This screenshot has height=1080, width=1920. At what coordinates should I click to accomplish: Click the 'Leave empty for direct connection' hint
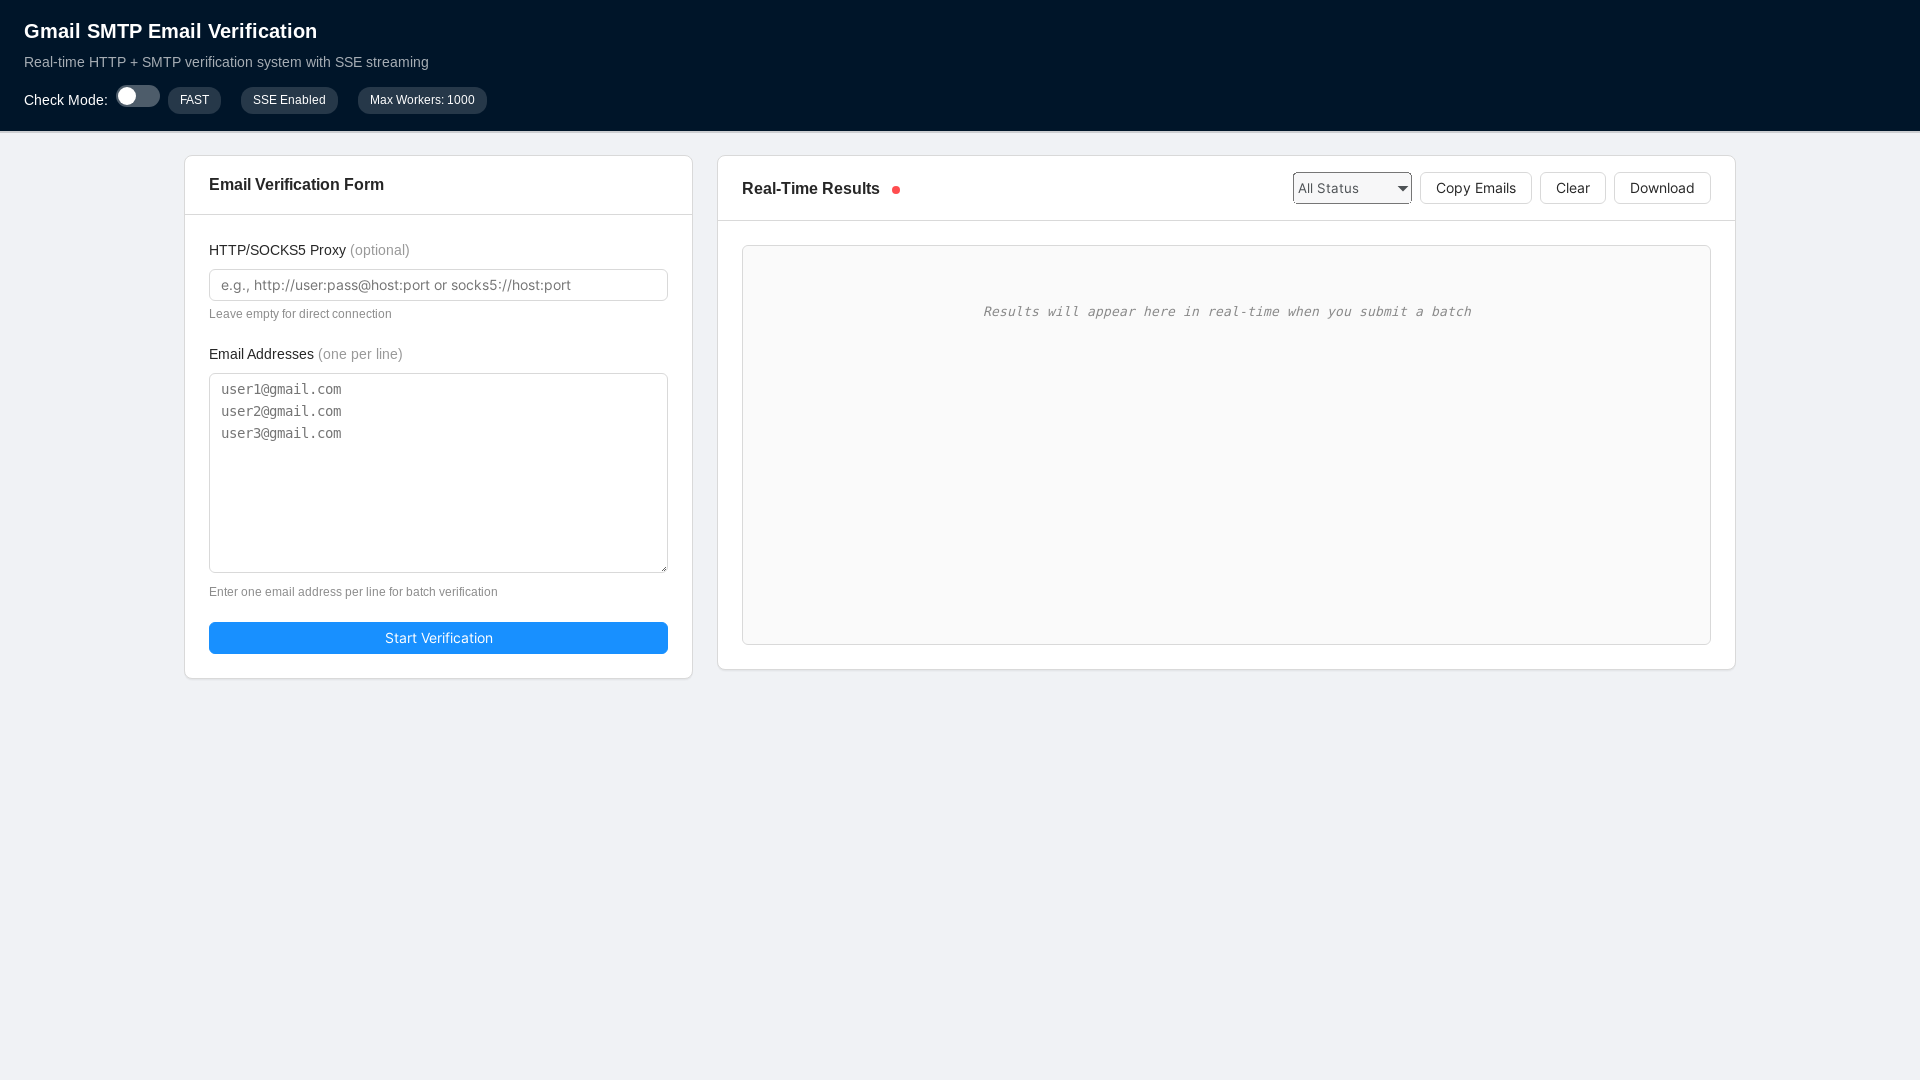pyautogui.click(x=300, y=314)
